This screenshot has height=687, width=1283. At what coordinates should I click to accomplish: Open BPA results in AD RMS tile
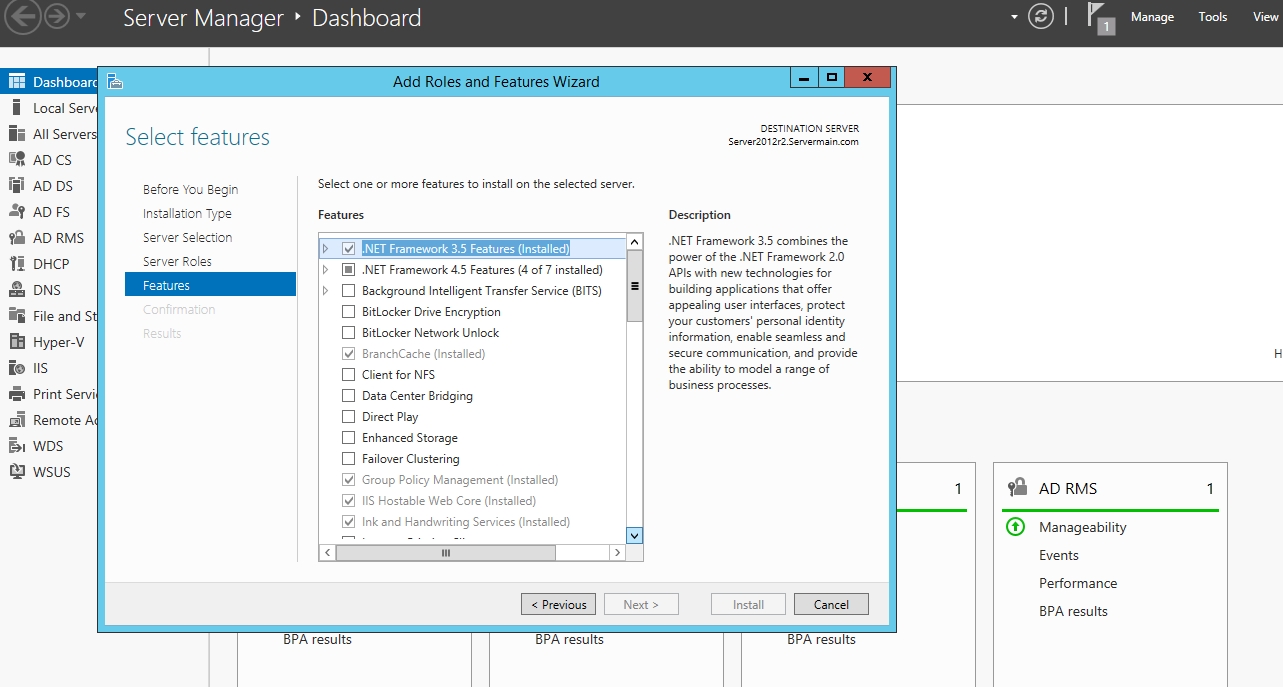tap(1073, 611)
